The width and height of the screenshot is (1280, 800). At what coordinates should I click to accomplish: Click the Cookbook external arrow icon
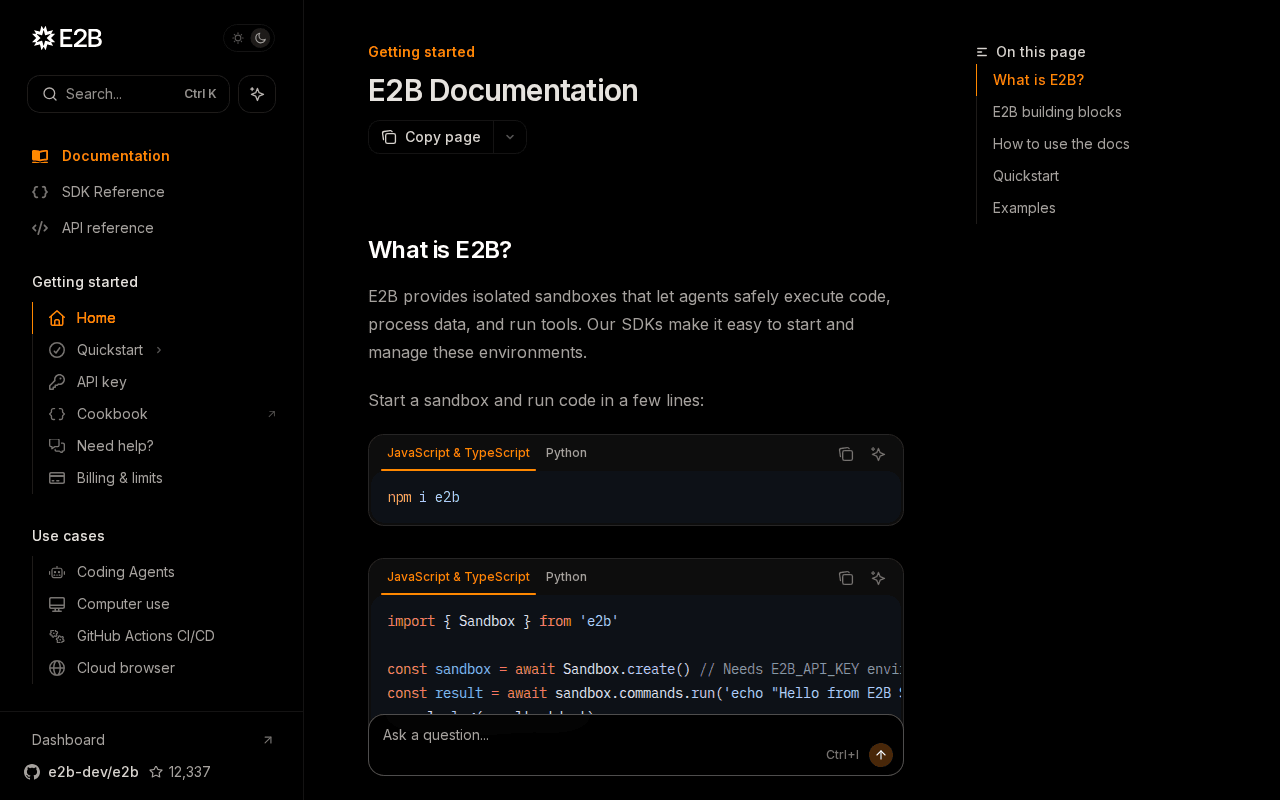point(271,414)
